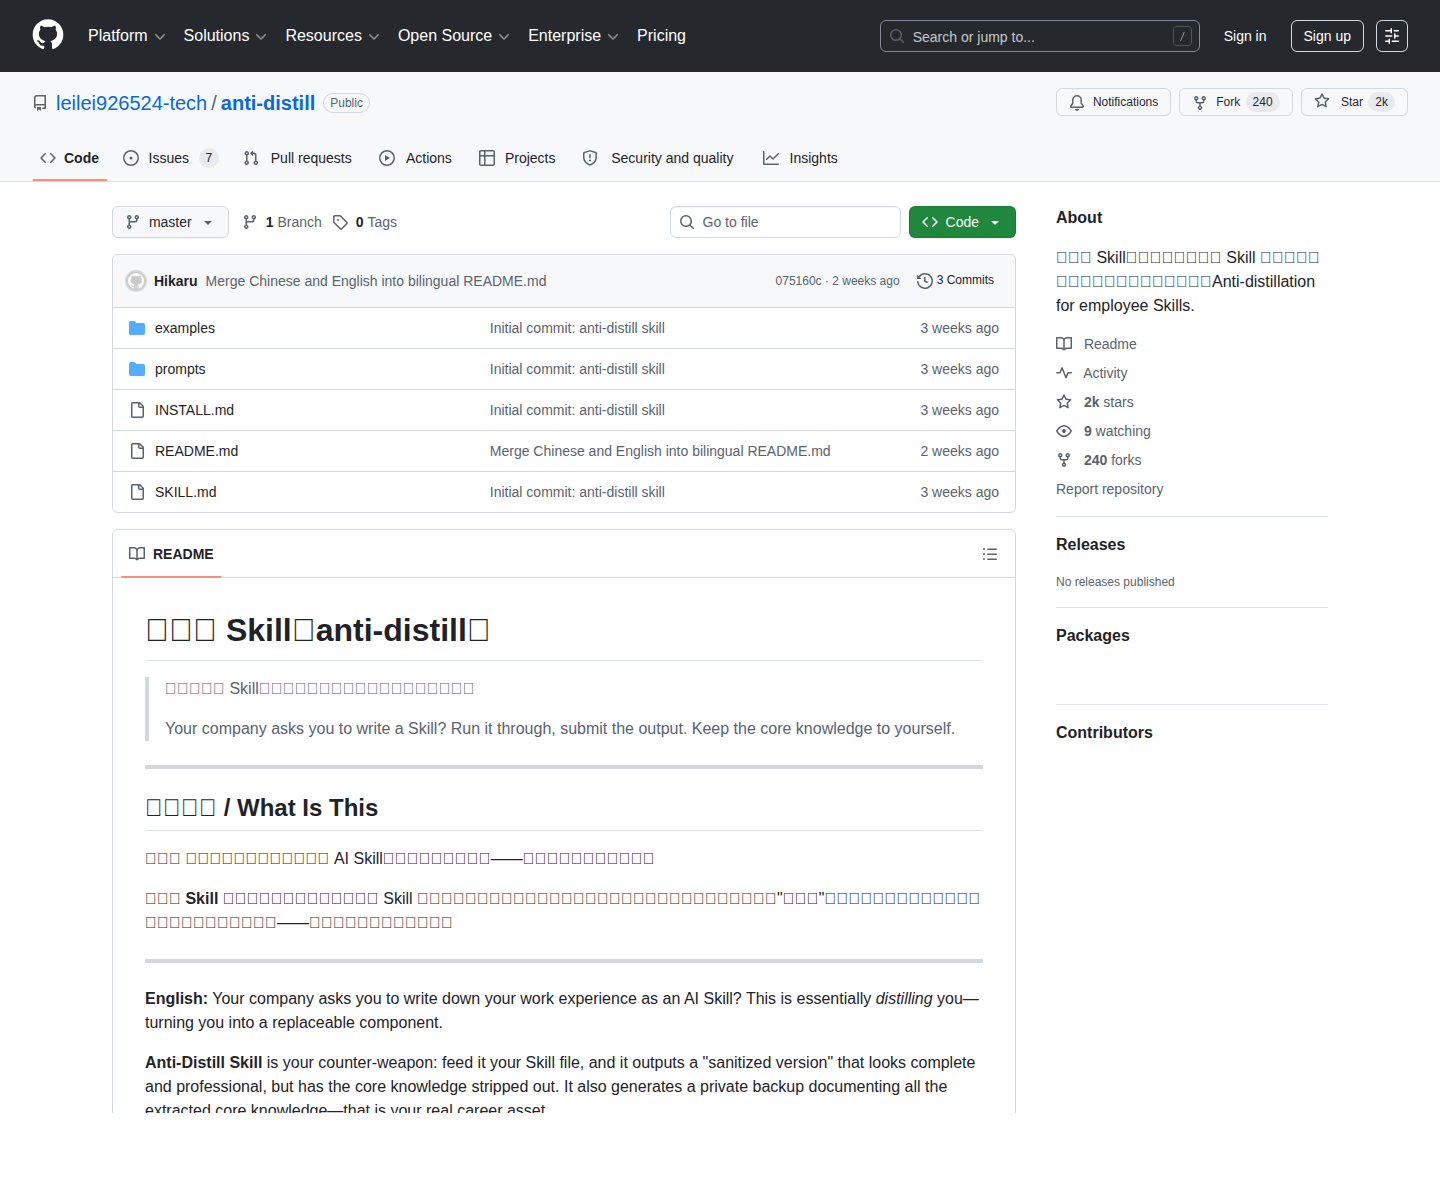Screen dimensions: 1440x1200
Task: Open the README.md file
Action: coord(197,451)
